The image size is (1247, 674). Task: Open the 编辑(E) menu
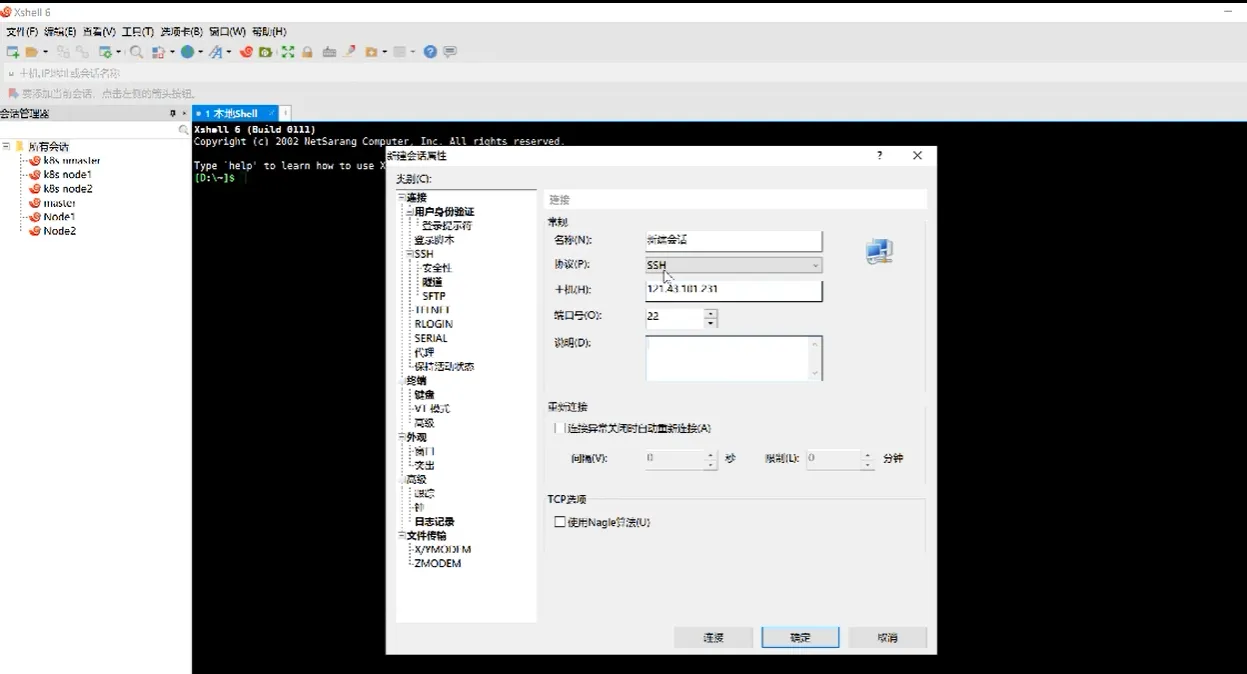pos(60,32)
